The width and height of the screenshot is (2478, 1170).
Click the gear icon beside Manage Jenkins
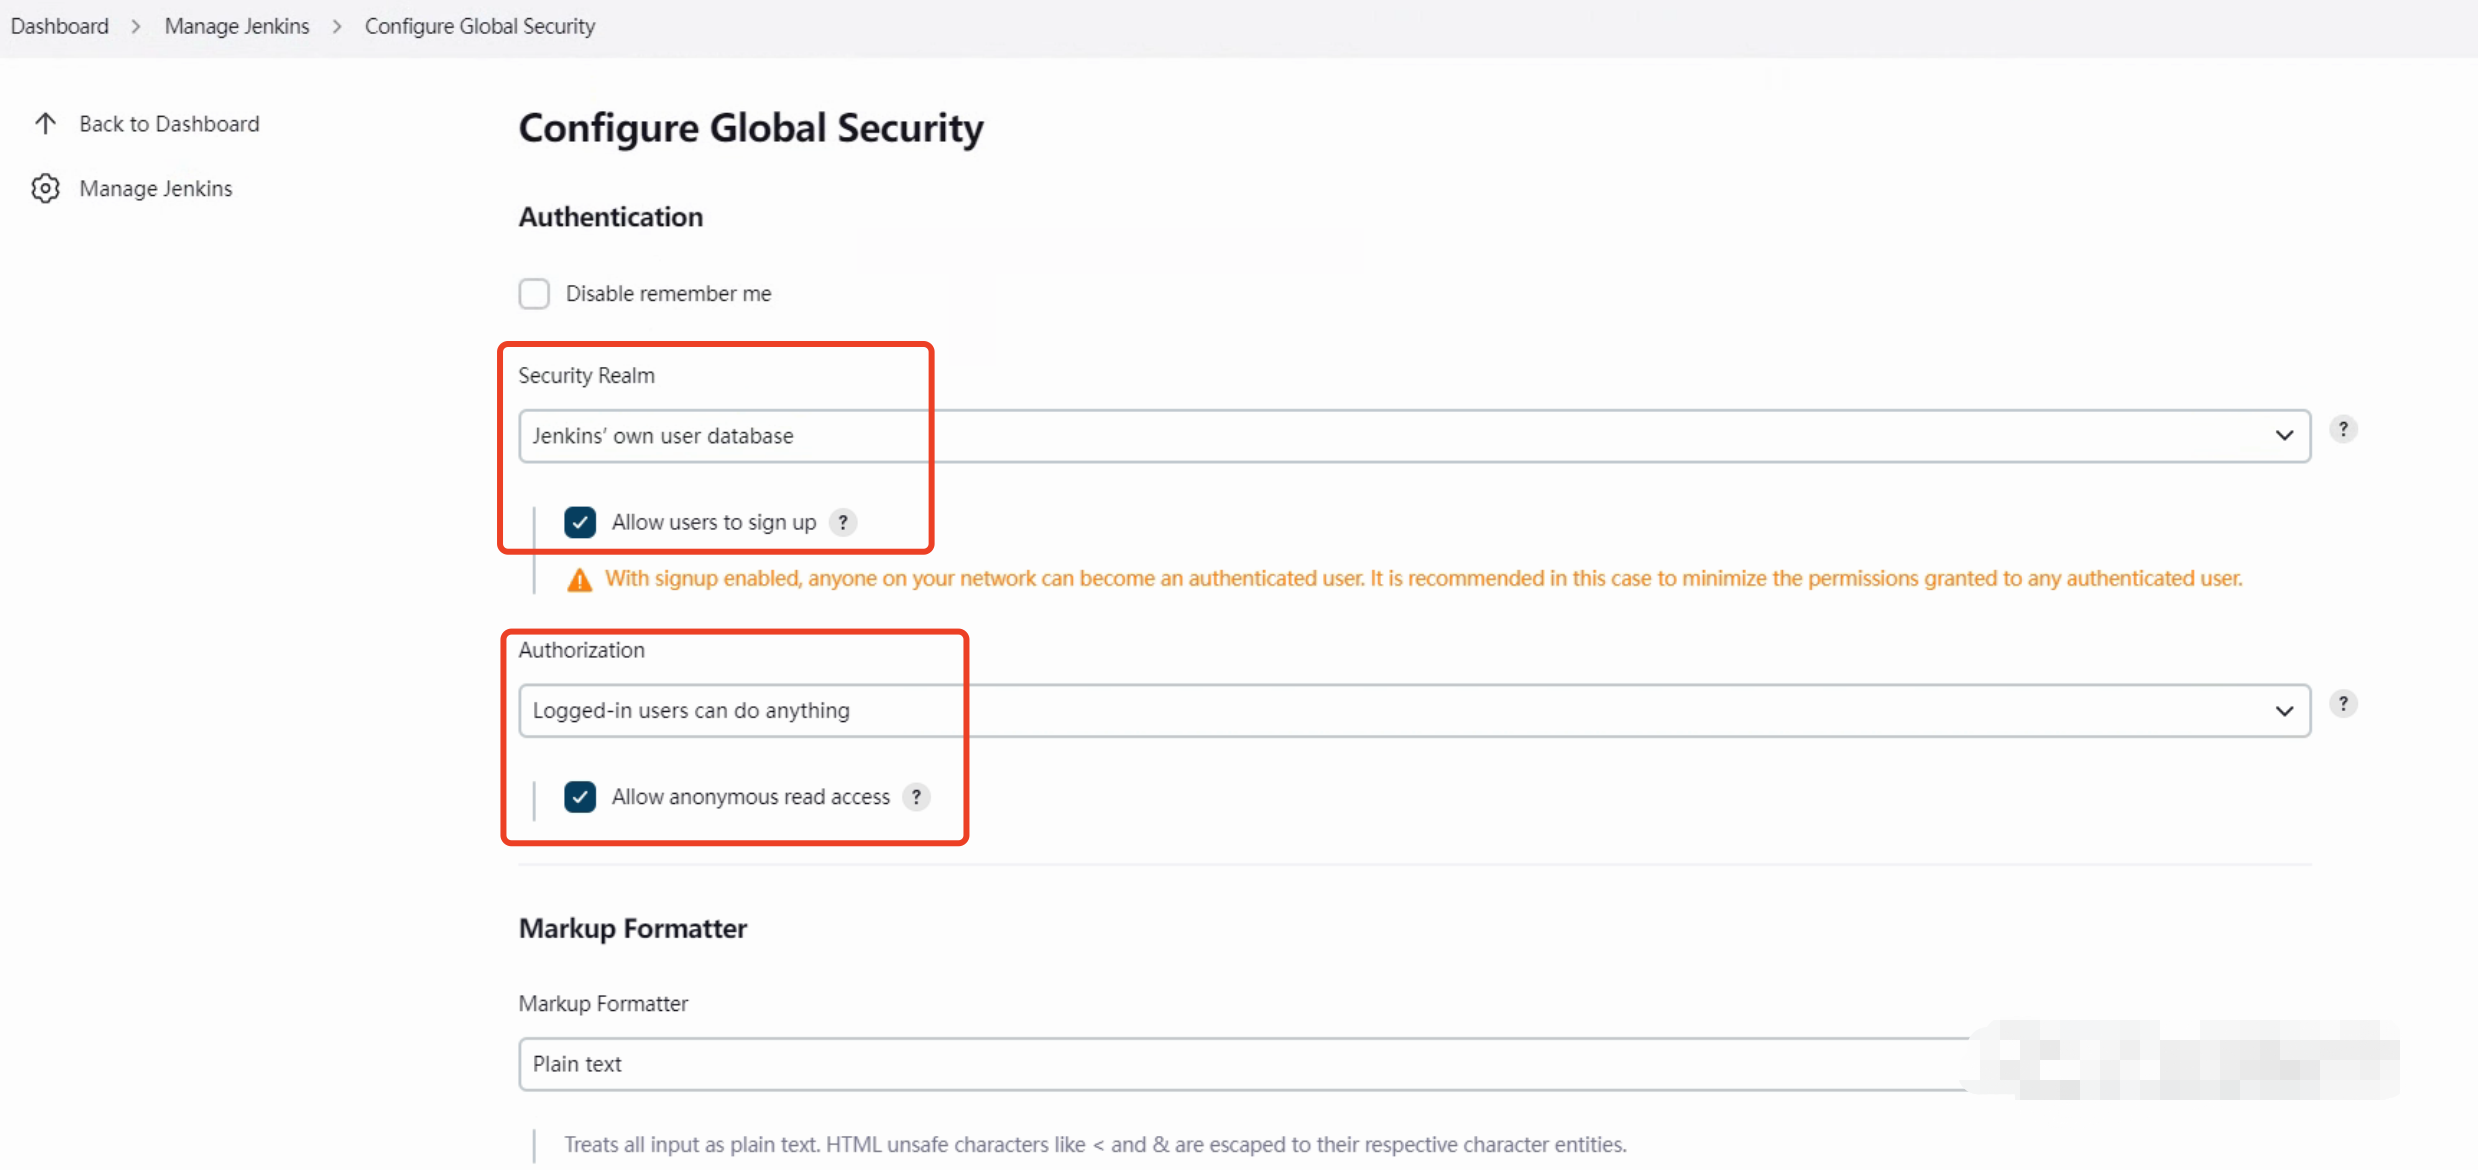point(45,188)
